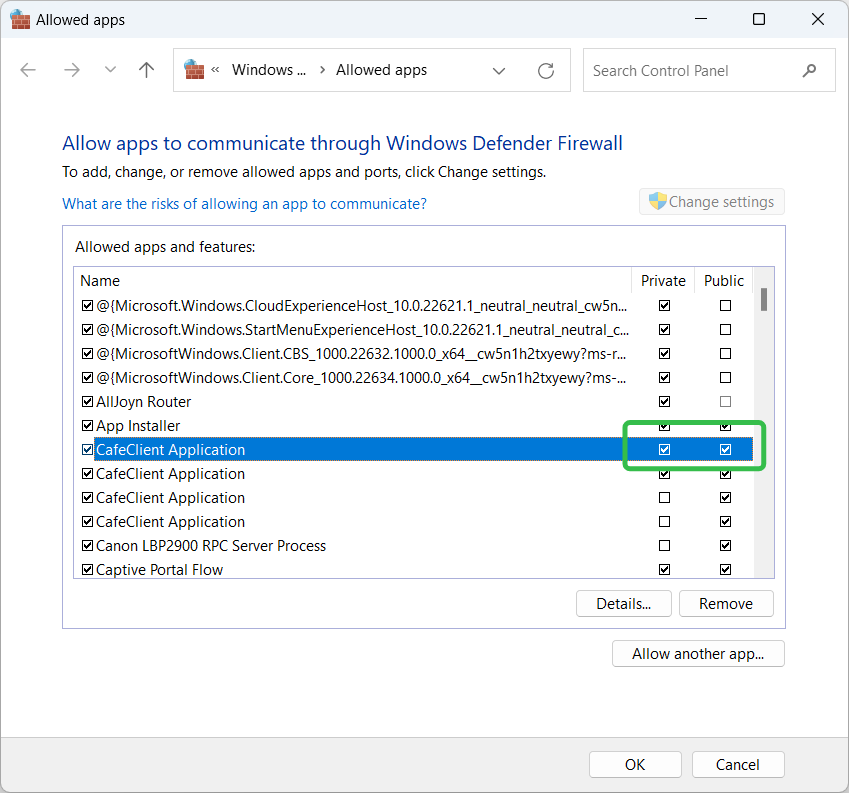Refresh the Allowed apps page

pyautogui.click(x=546, y=70)
